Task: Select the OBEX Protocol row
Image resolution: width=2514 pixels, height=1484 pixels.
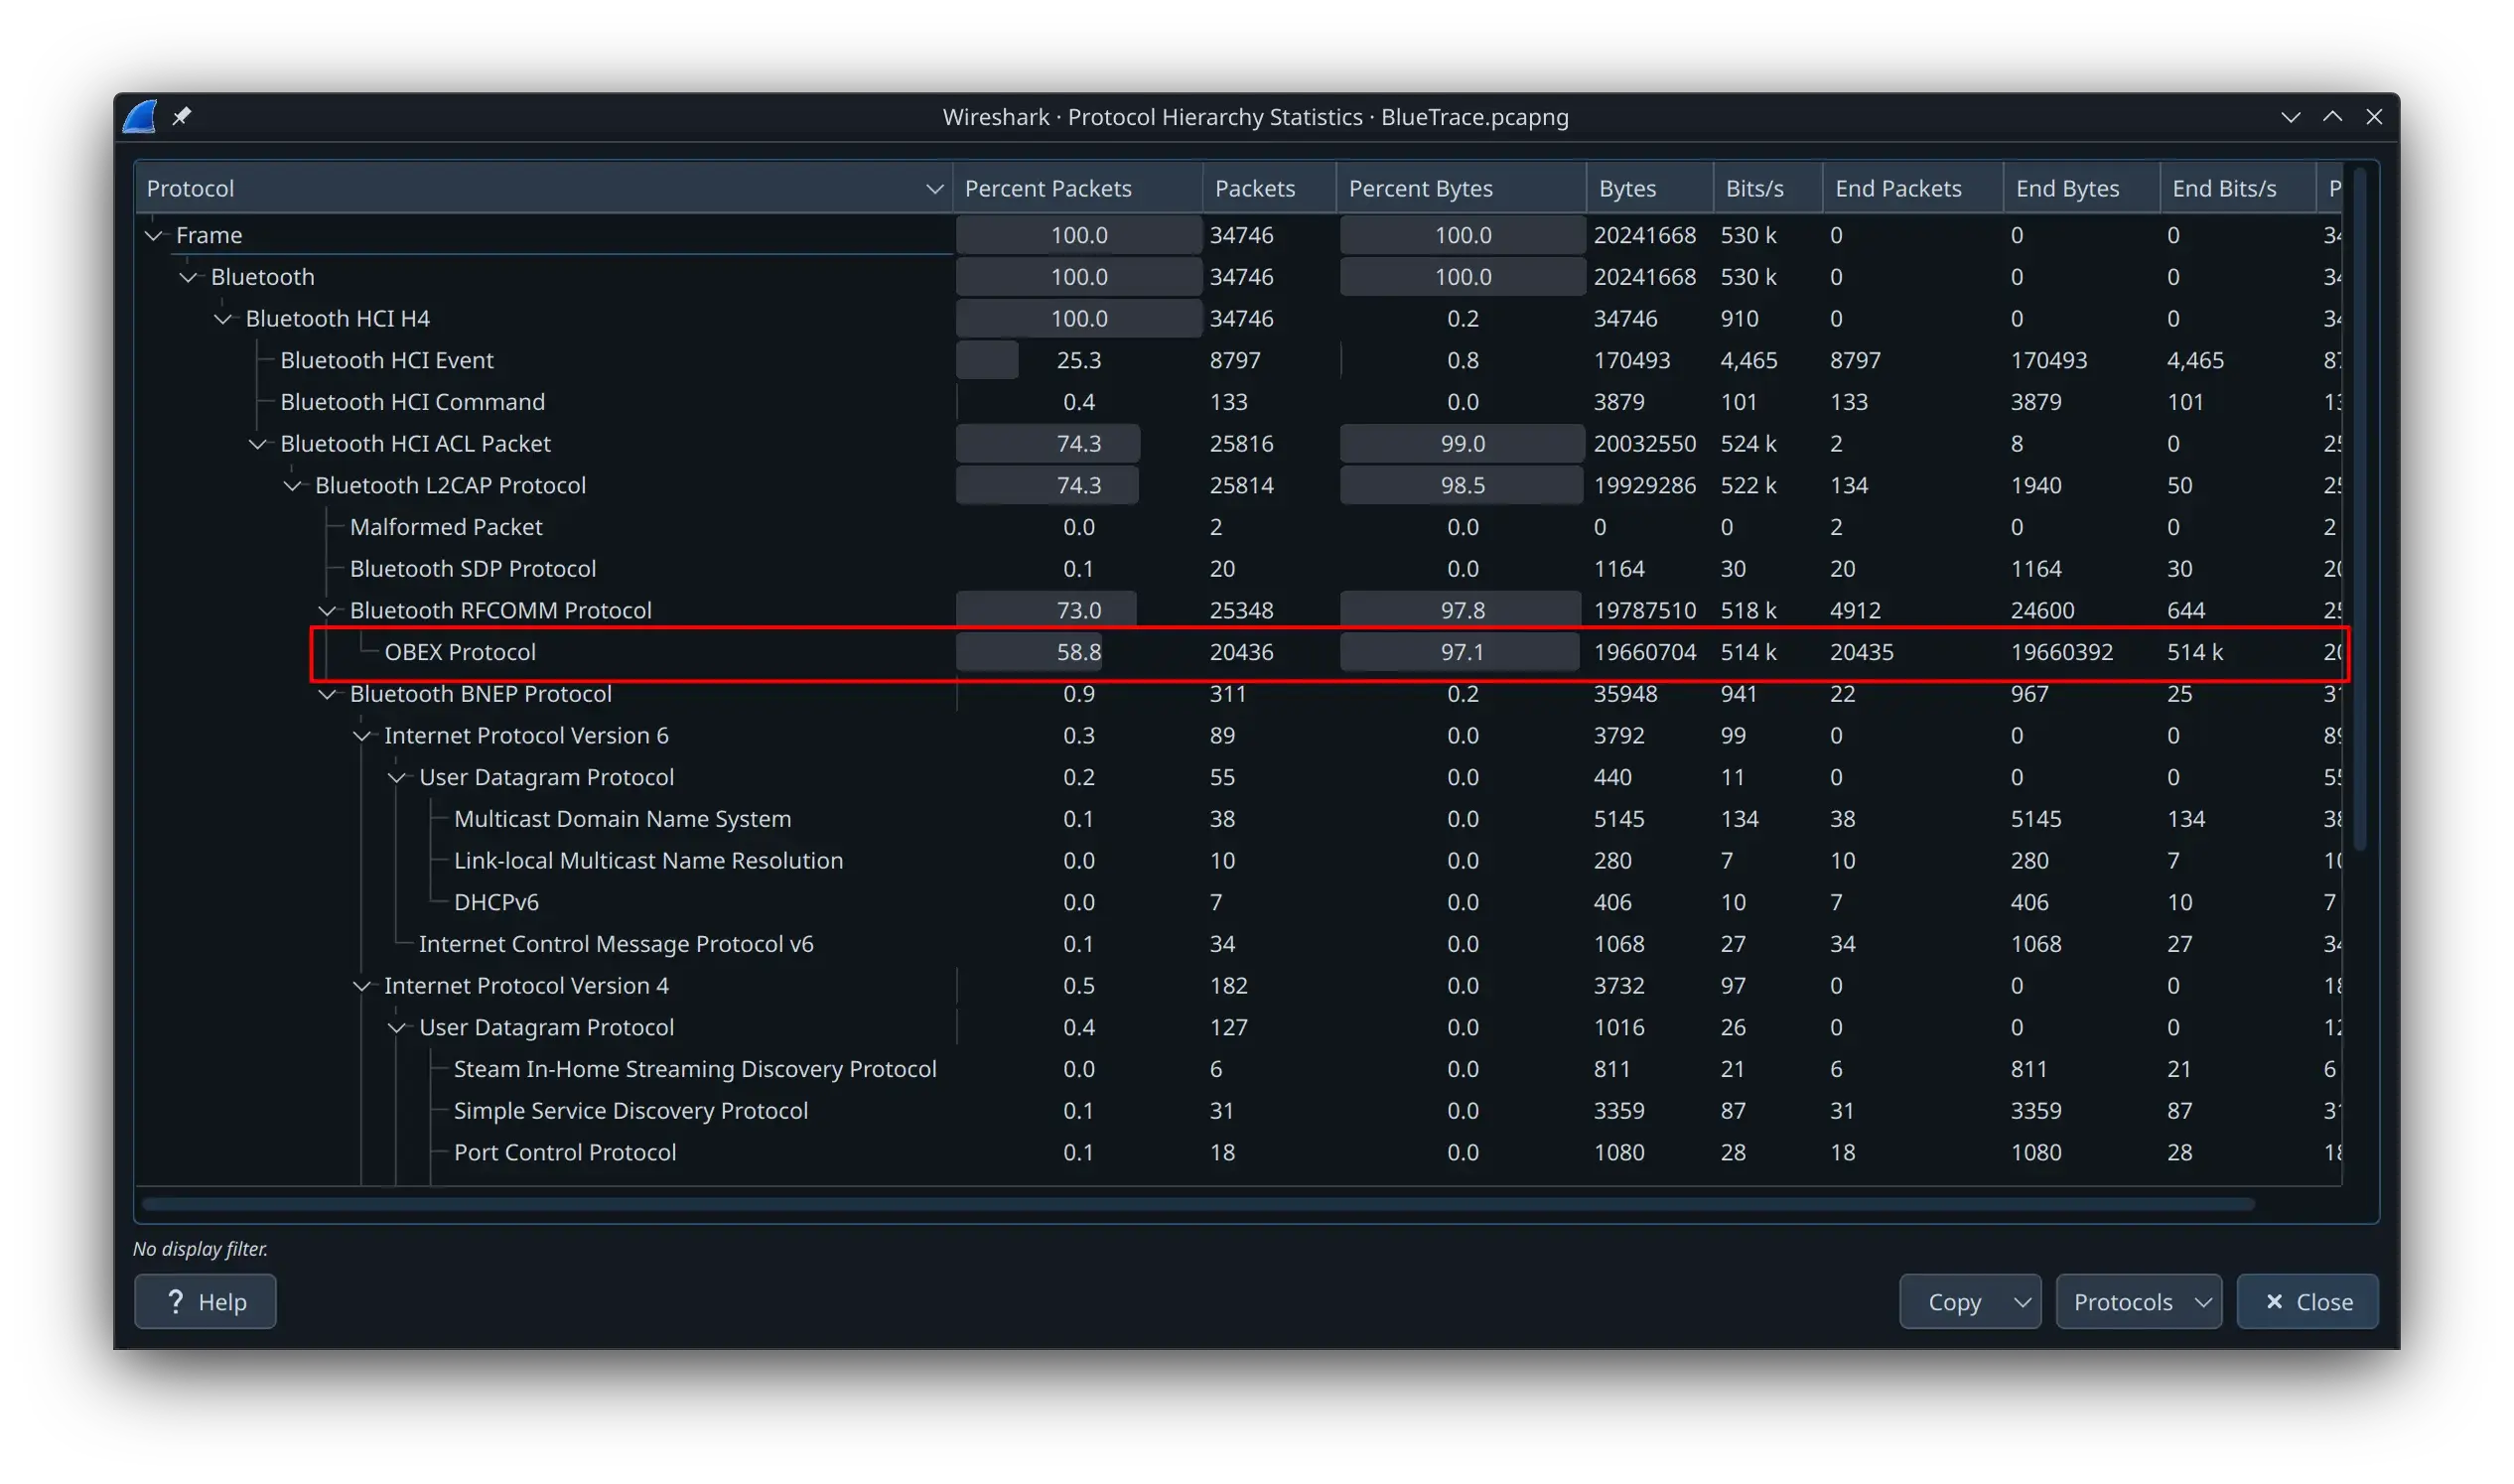Action: 460,652
